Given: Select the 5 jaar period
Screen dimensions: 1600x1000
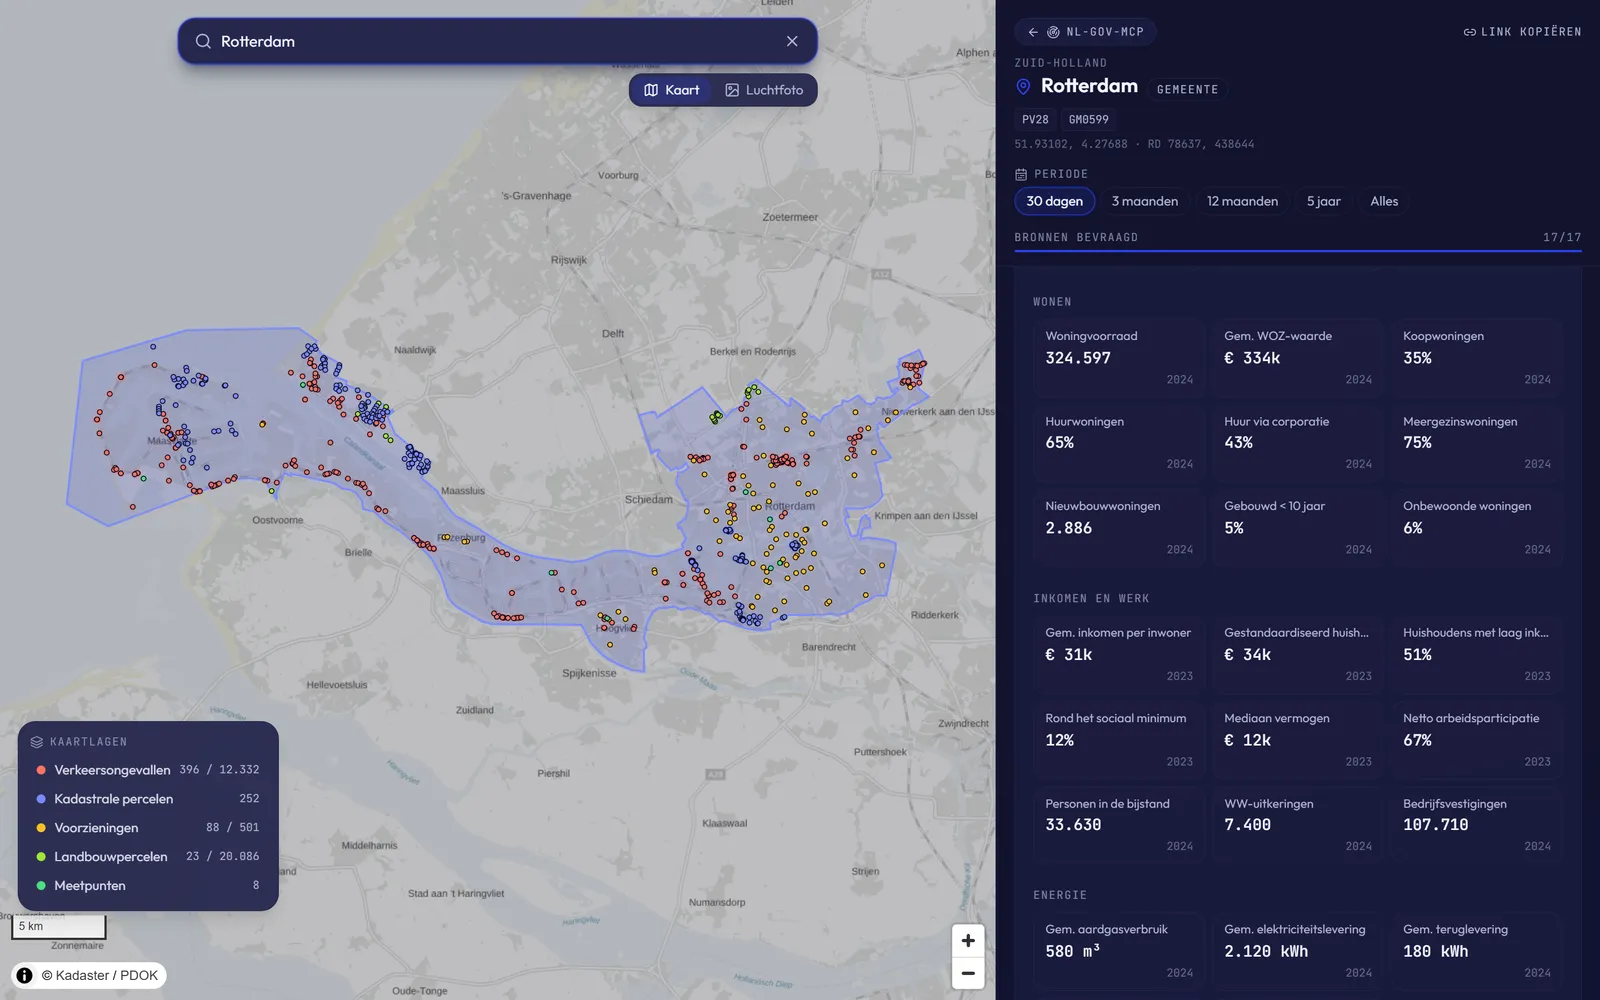Looking at the screenshot, I should click(x=1323, y=201).
